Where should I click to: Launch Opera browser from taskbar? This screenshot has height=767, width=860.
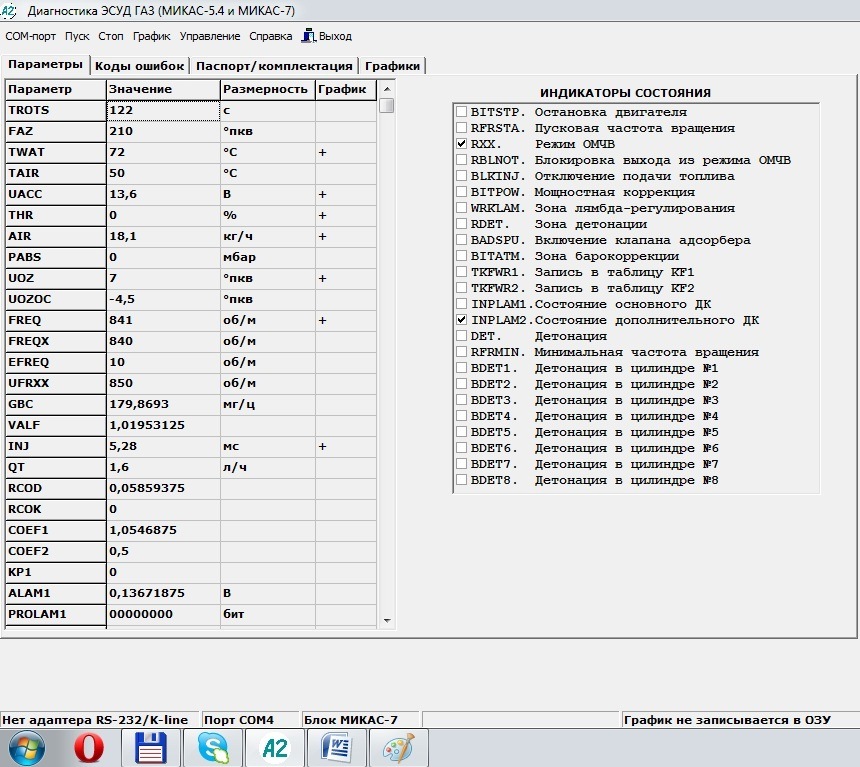89,748
